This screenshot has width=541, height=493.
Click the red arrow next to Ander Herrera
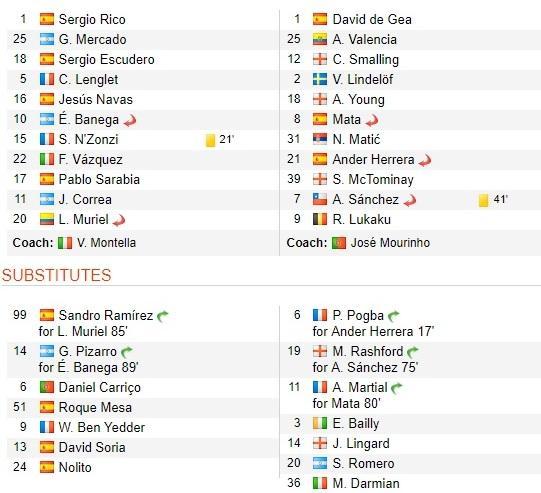point(425,160)
